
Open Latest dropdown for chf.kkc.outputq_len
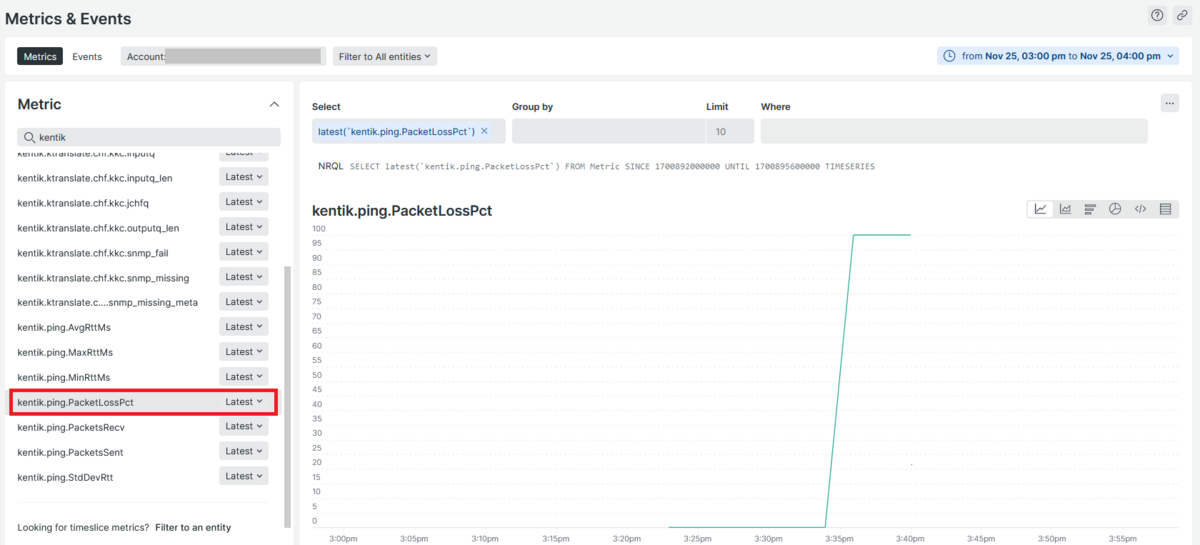tap(244, 227)
